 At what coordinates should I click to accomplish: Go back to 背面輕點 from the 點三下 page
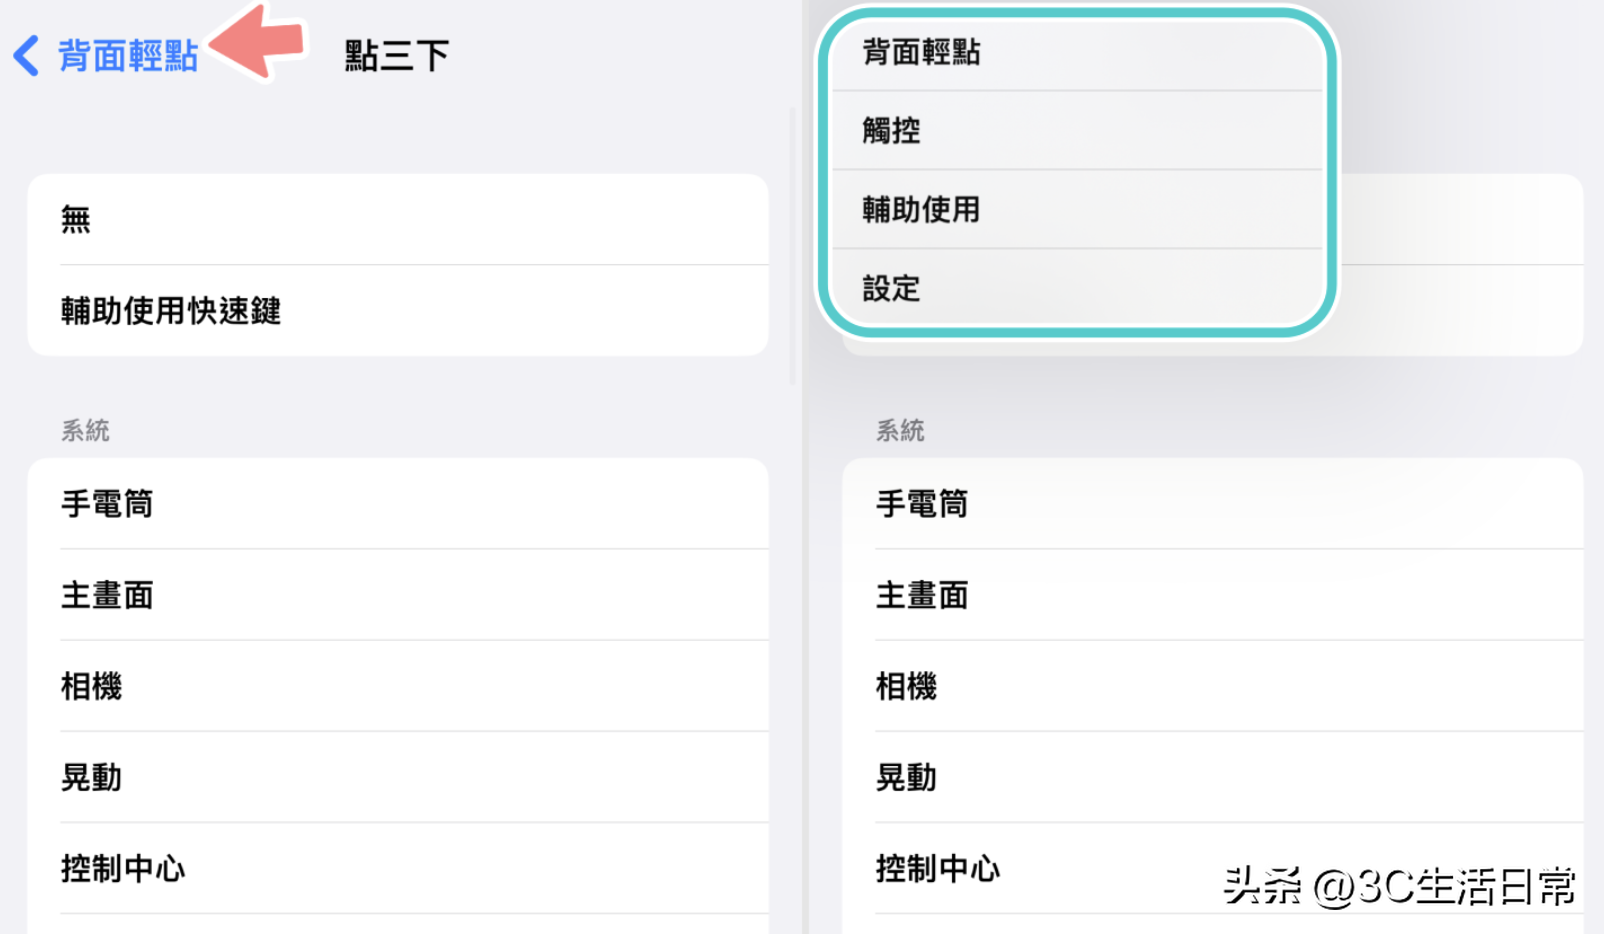(x=127, y=56)
